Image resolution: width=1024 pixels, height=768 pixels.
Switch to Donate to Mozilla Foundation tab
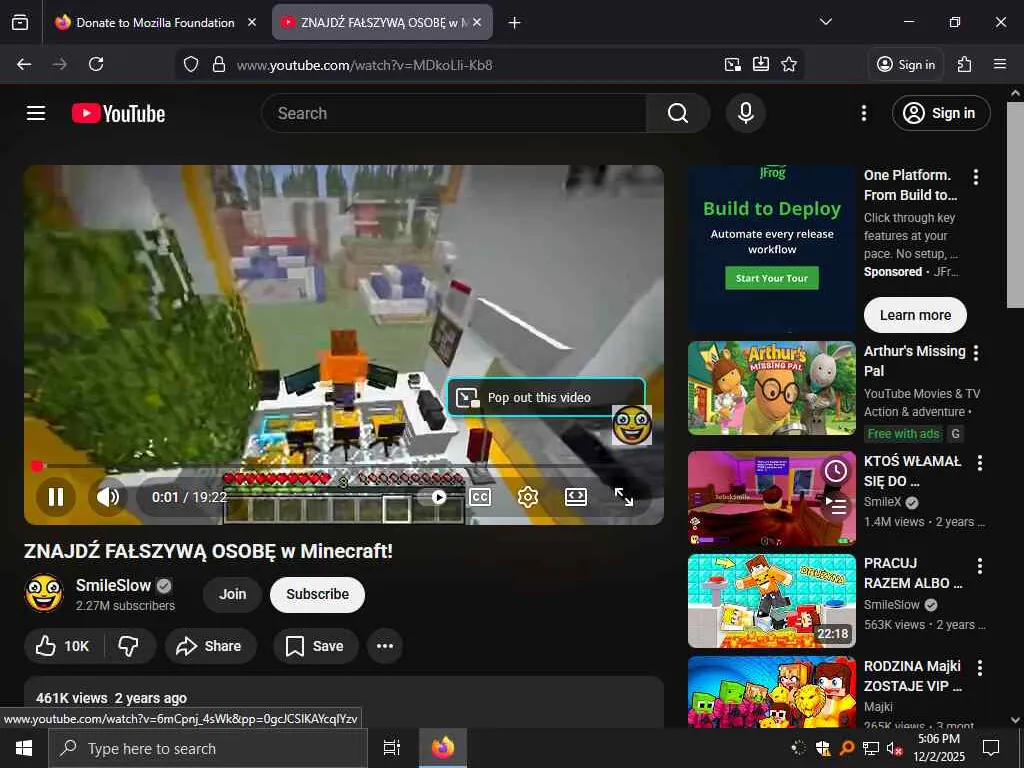click(155, 22)
